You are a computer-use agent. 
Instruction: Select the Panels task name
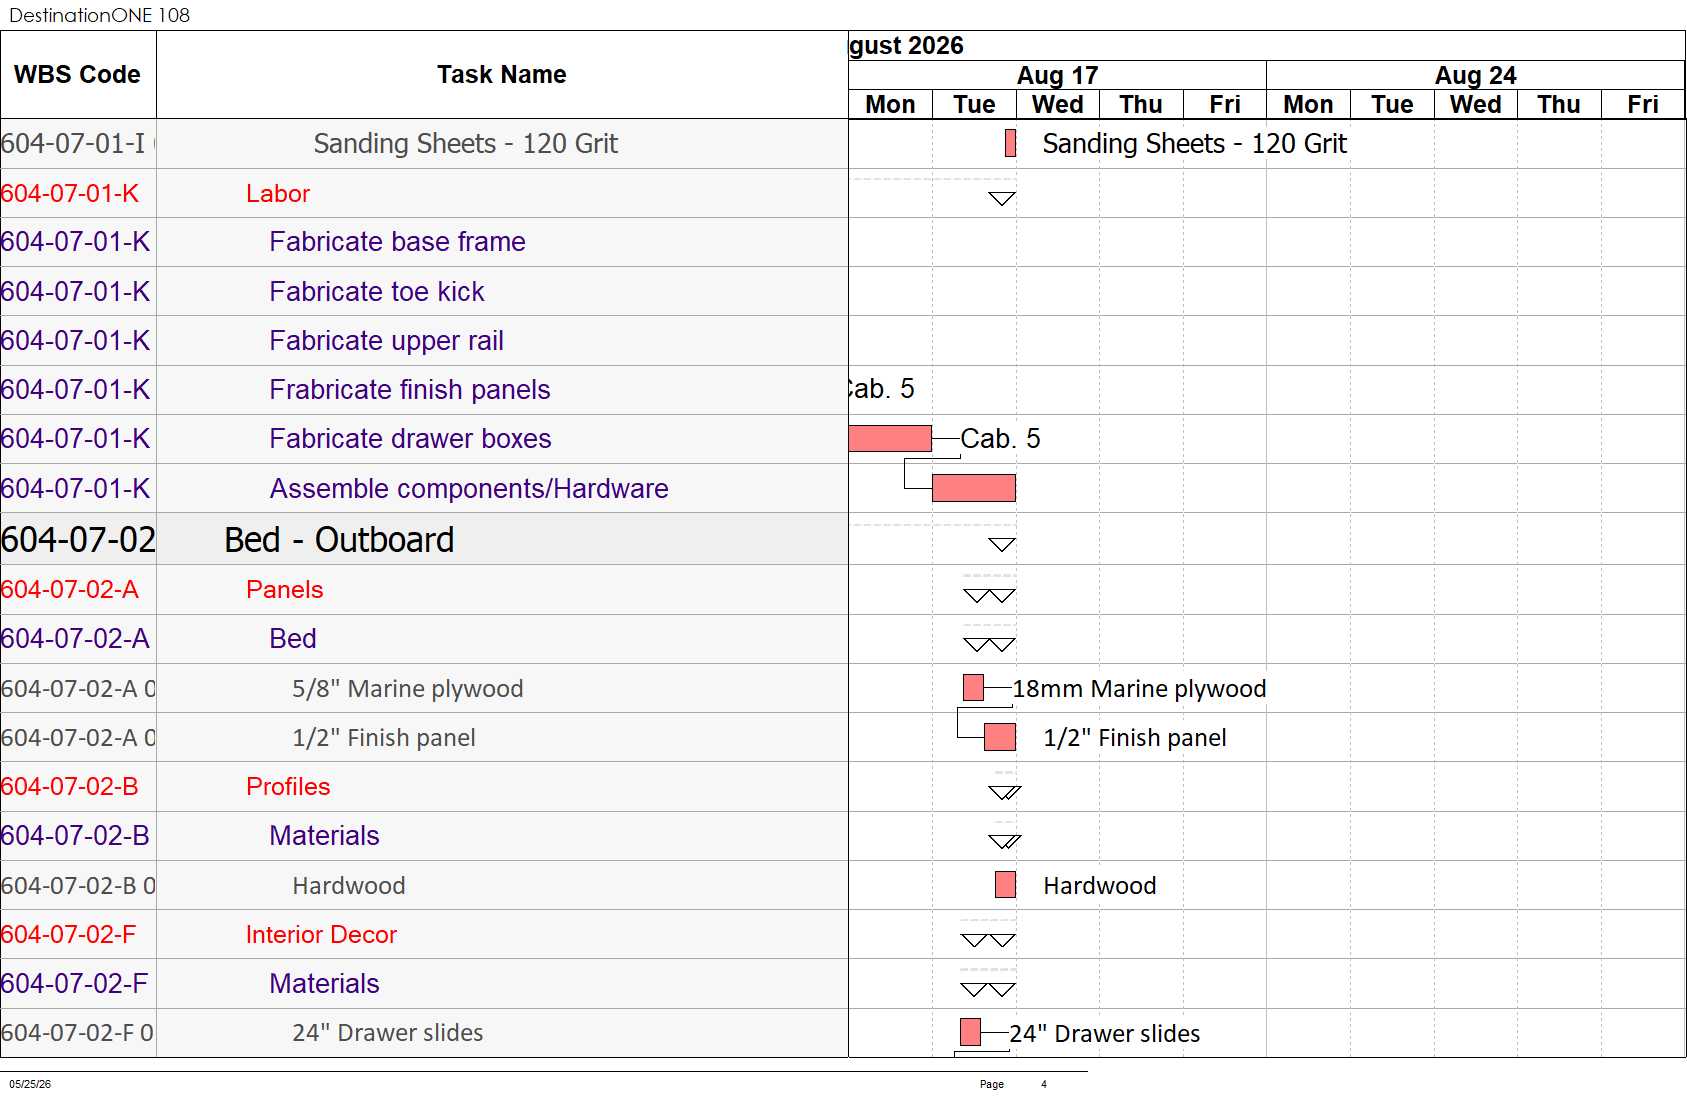coord(285,589)
